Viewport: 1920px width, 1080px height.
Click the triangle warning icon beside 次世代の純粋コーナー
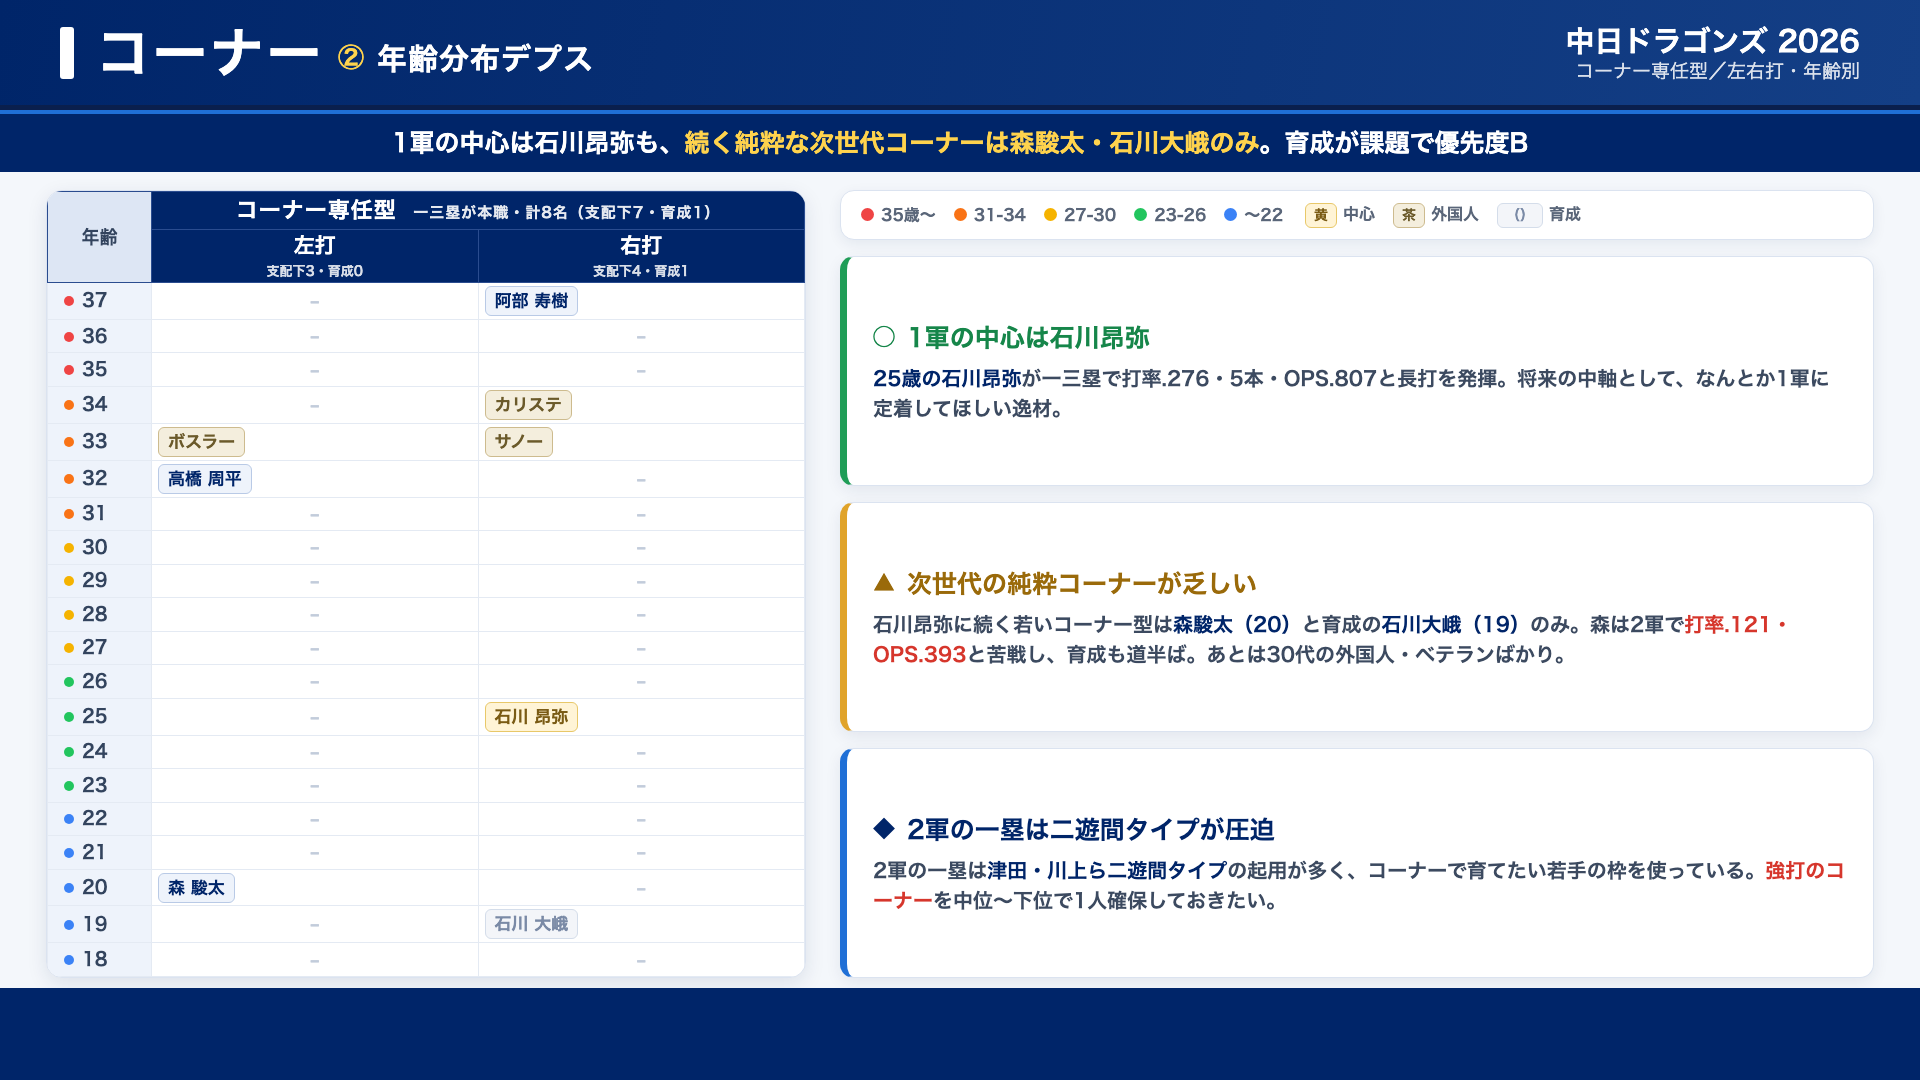tap(884, 582)
